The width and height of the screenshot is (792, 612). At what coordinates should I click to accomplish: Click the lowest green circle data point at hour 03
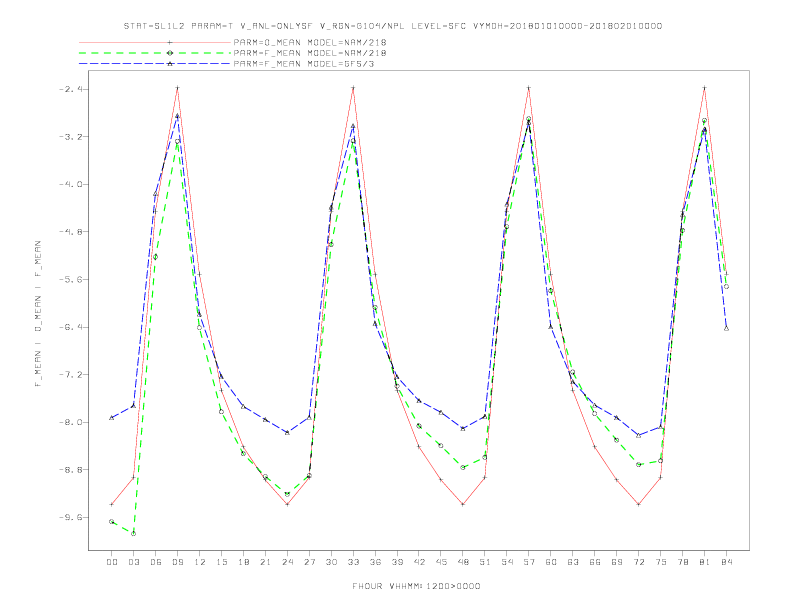133,533
